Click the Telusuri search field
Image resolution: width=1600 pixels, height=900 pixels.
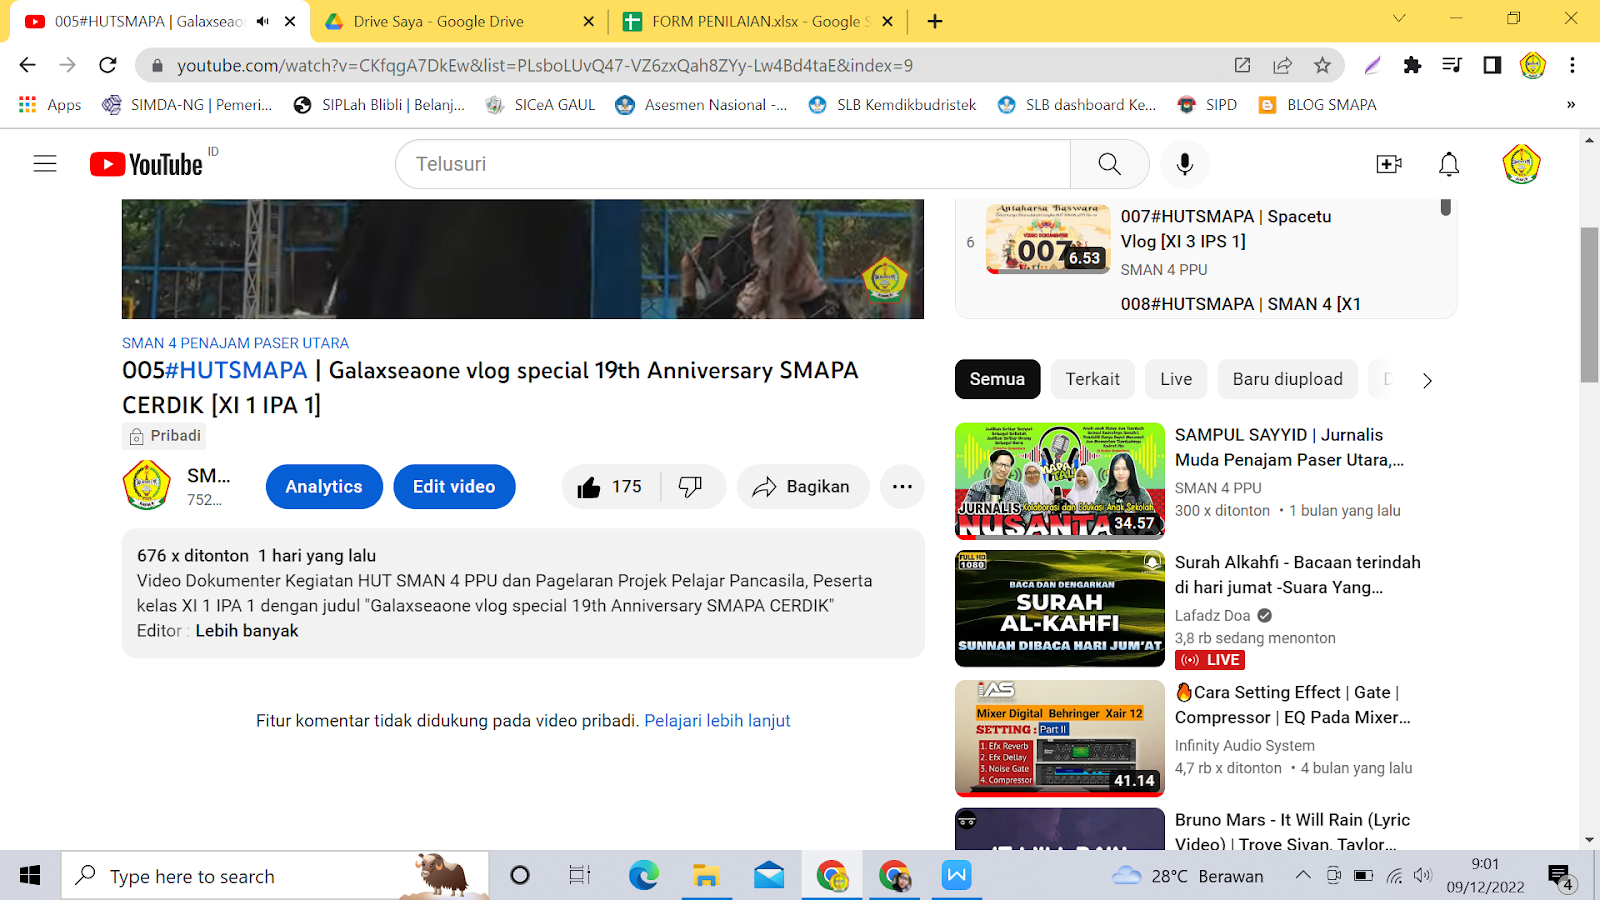(733, 164)
